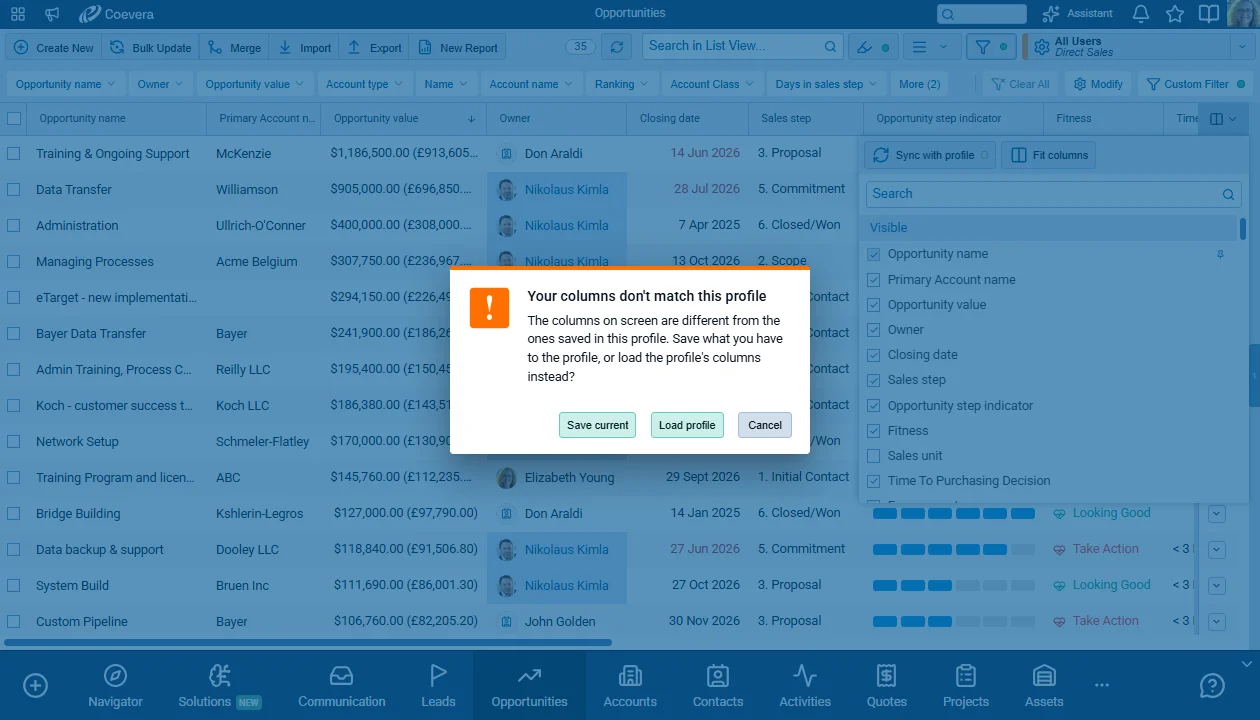This screenshot has height=720, width=1260.
Task: Open the Accounts tab
Action: pos(630,686)
